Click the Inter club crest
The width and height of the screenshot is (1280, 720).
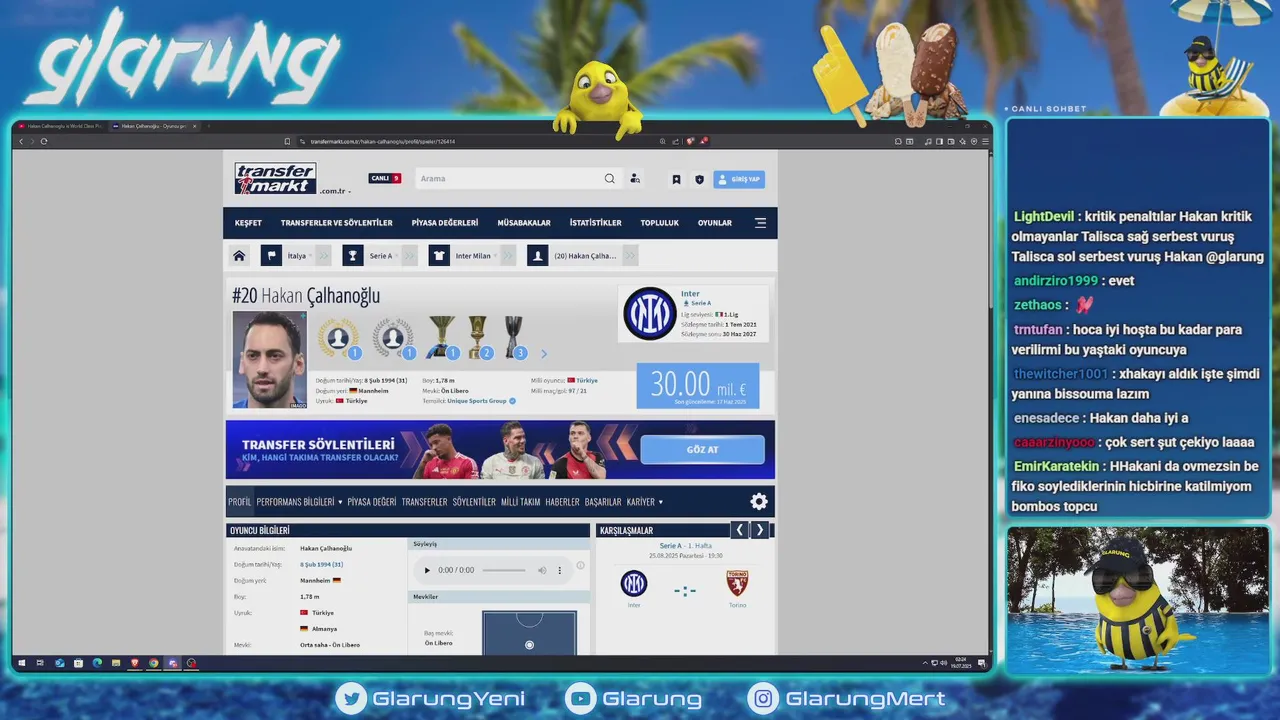coord(649,313)
